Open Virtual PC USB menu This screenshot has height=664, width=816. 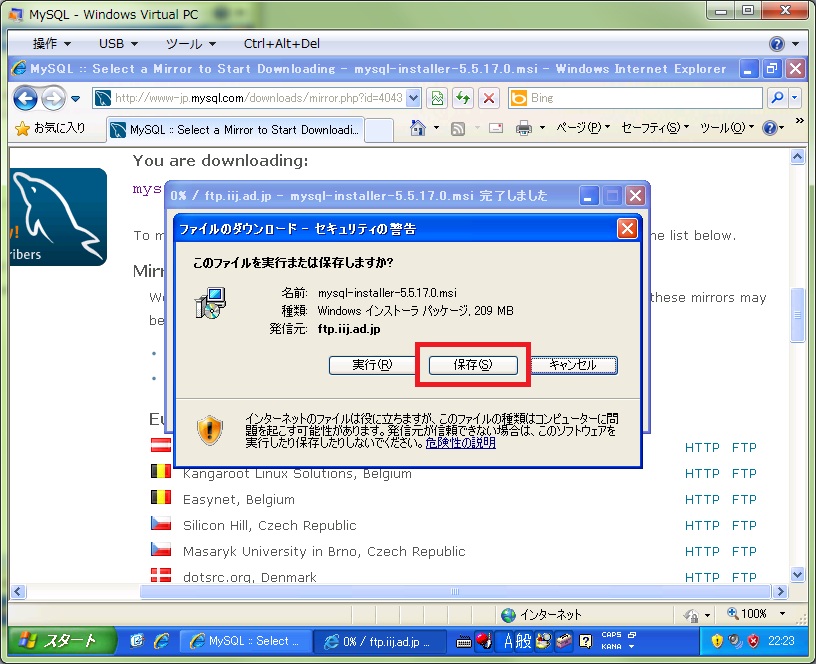point(118,44)
